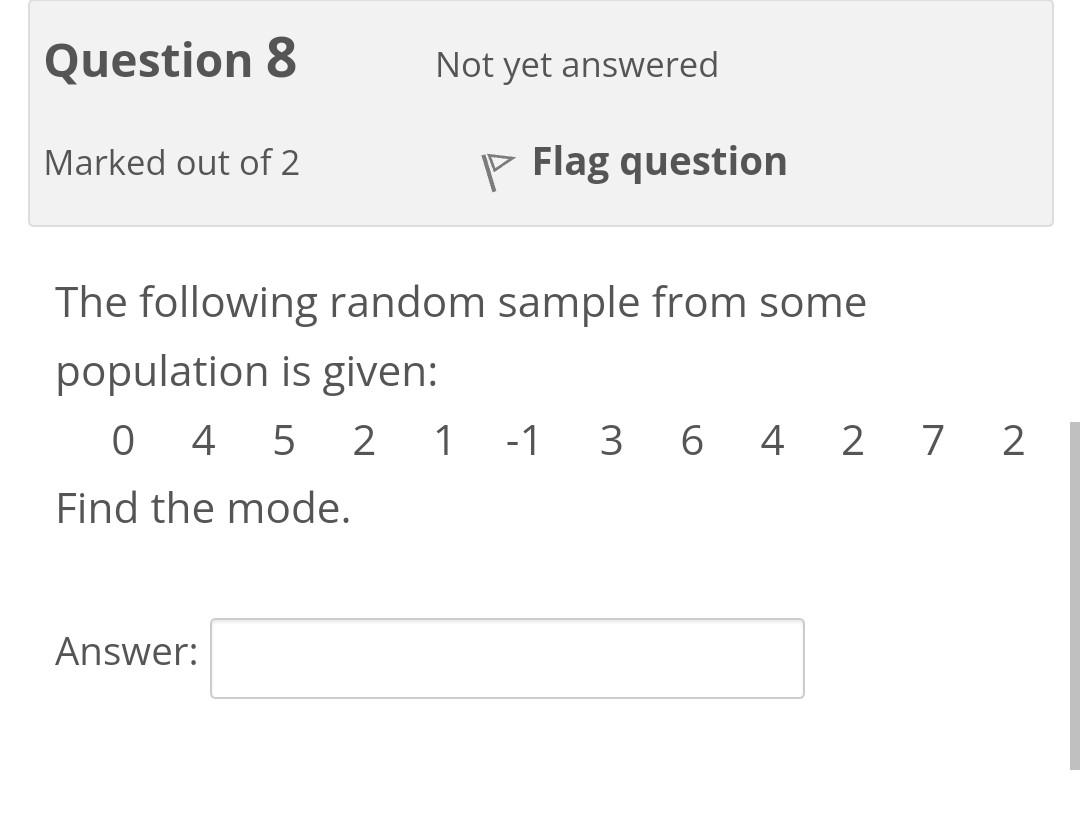This screenshot has height=815, width=1080.
Task: Select the Not yet answered status label
Action: 576,64
